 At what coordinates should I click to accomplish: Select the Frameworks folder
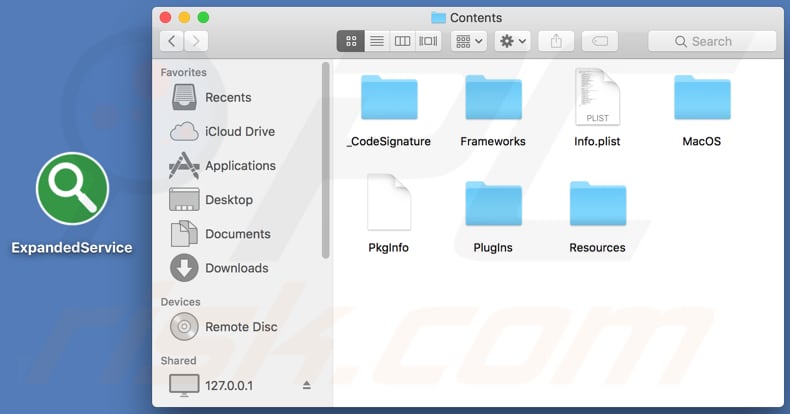coord(493,98)
